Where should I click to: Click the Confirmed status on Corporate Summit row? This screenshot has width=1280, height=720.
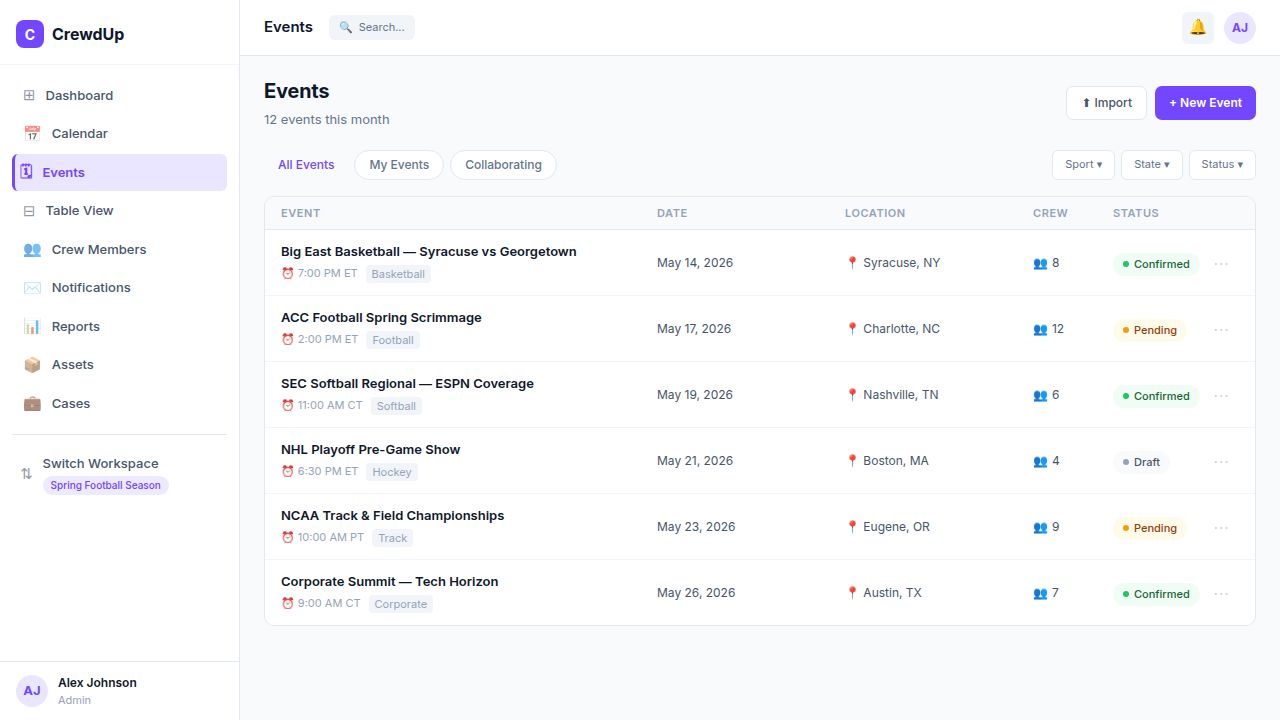[x=1156, y=594]
